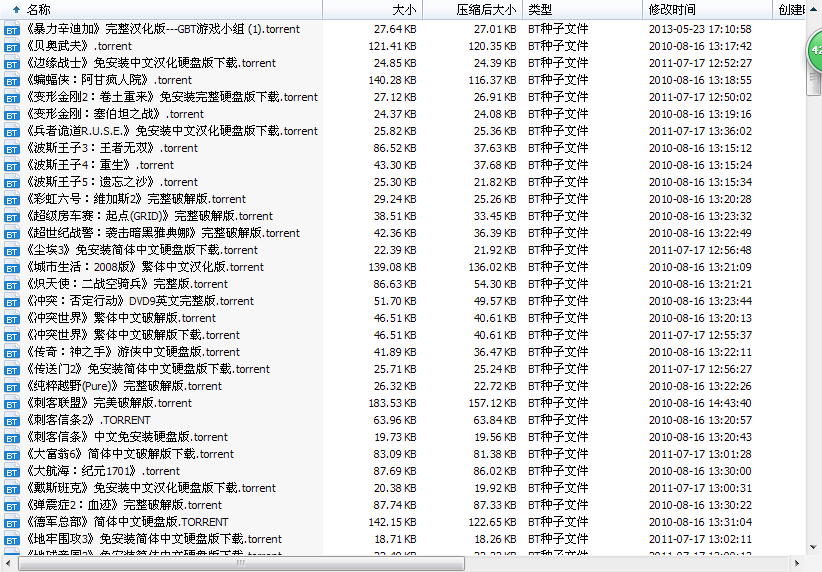Click the BT icon of 《刺客信条2》.TORRENT
Viewport: 822px width, 572px height.
tap(12, 420)
